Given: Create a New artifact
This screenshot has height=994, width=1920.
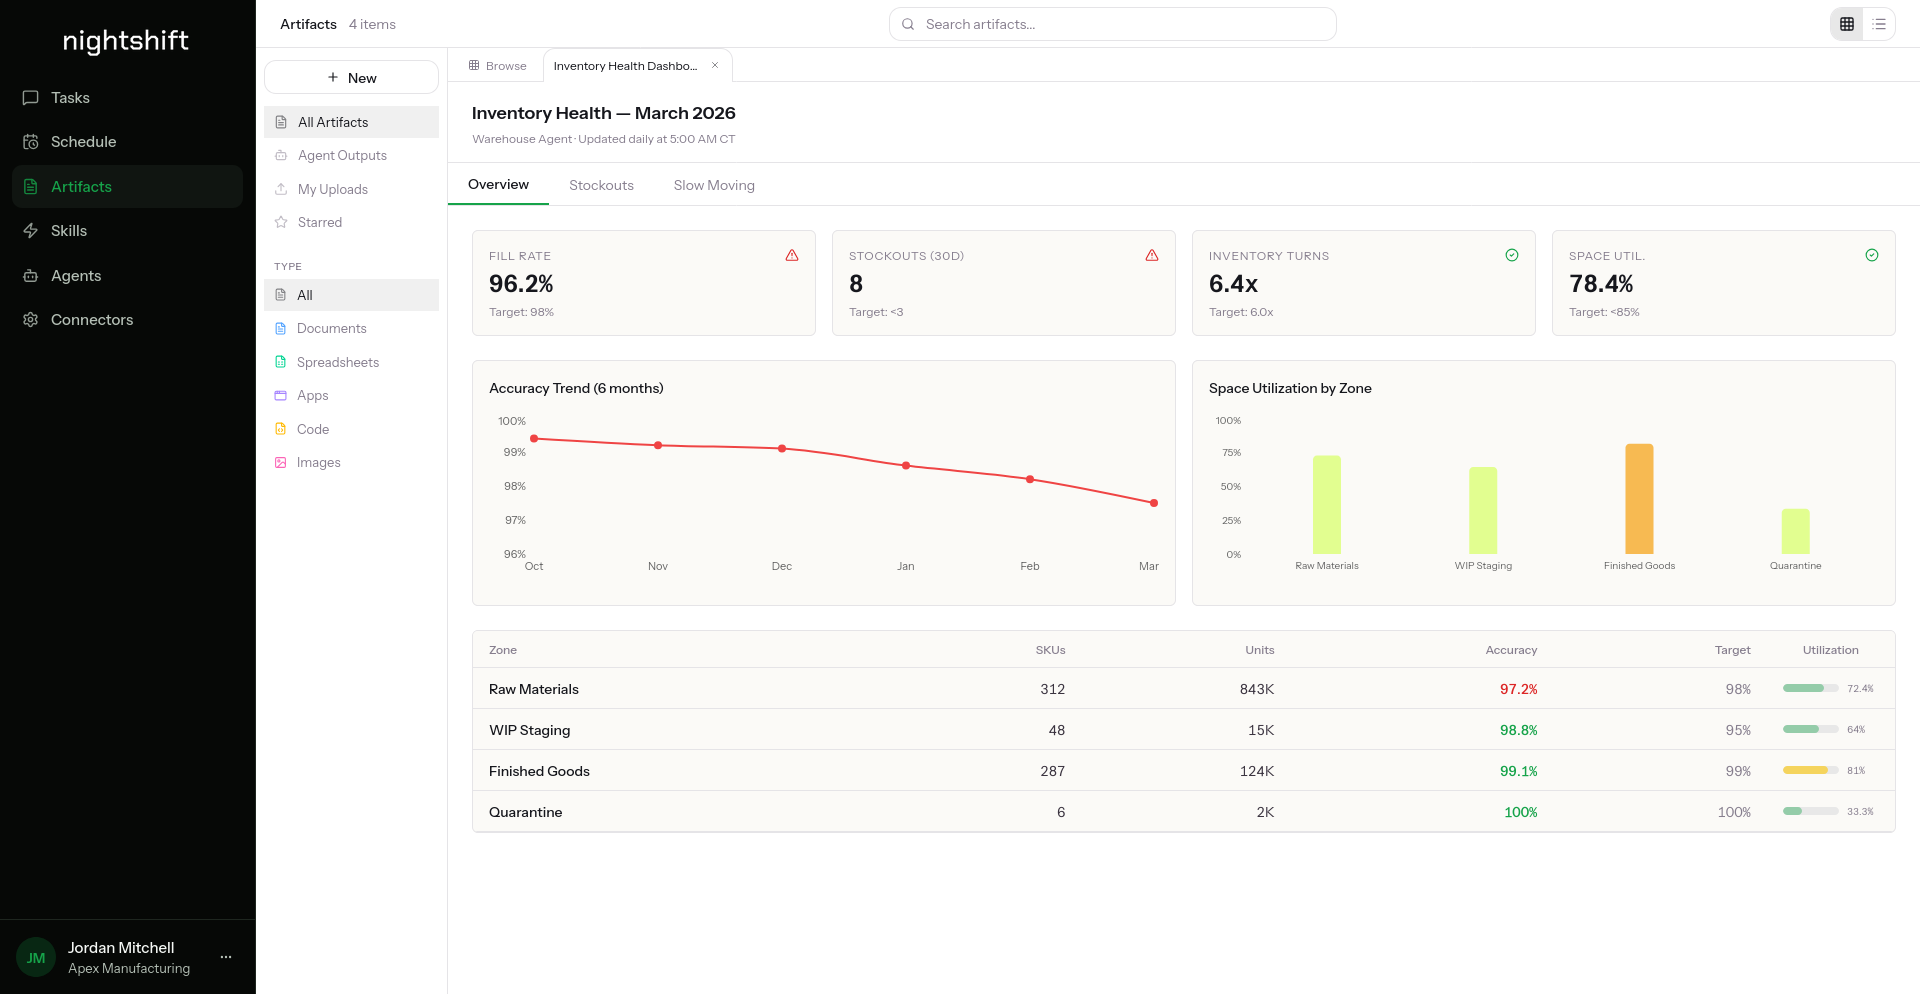Looking at the screenshot, I should click(351, 78).
